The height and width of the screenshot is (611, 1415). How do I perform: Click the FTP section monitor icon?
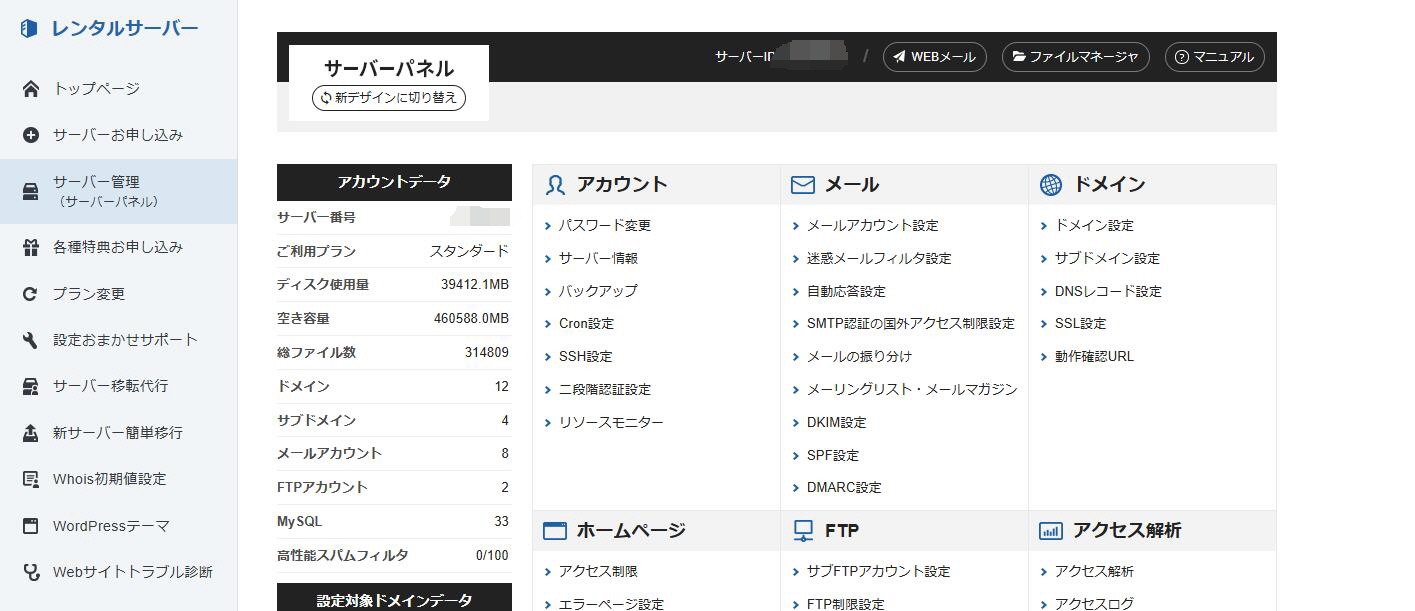pyautogui.click(x=803, y=531)
